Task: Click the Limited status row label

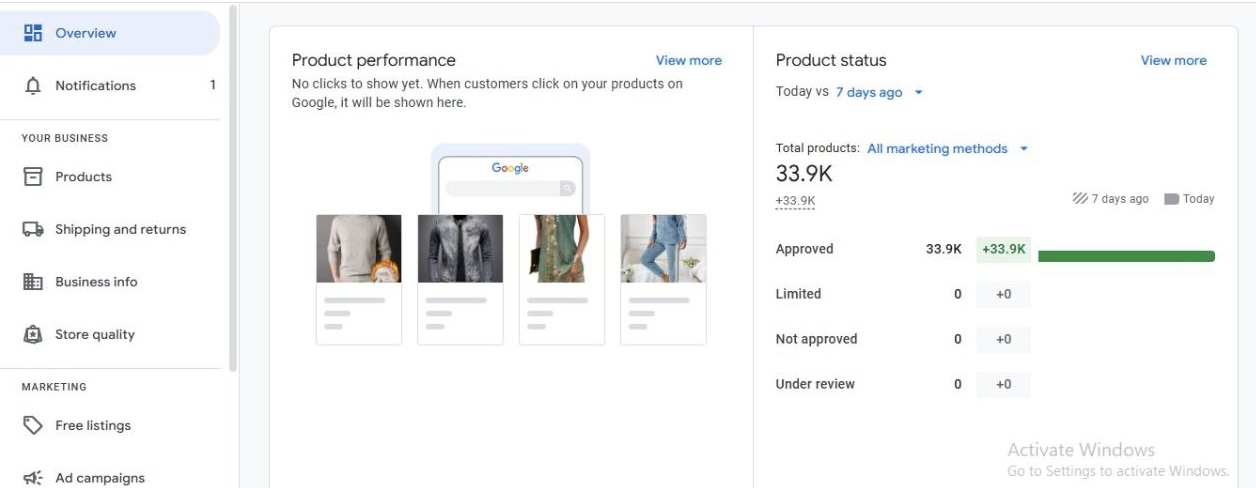Action: coord(798,294)
